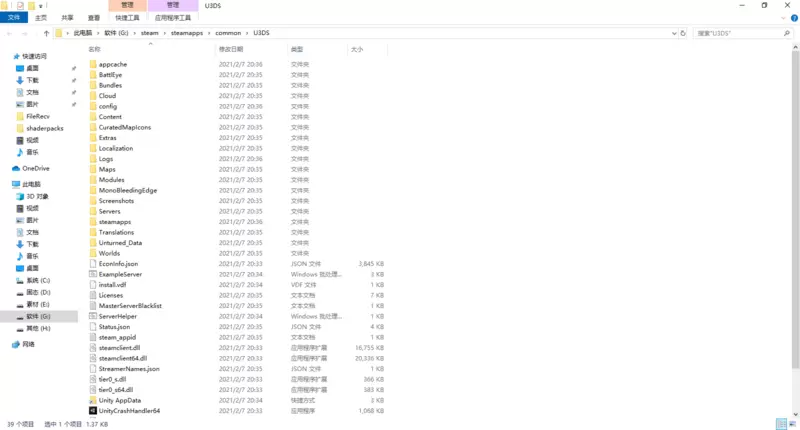The width and height of the screenshot is (800, 430).
Task: Navigate to steam in the address bar
Action: tap(149, 33)
